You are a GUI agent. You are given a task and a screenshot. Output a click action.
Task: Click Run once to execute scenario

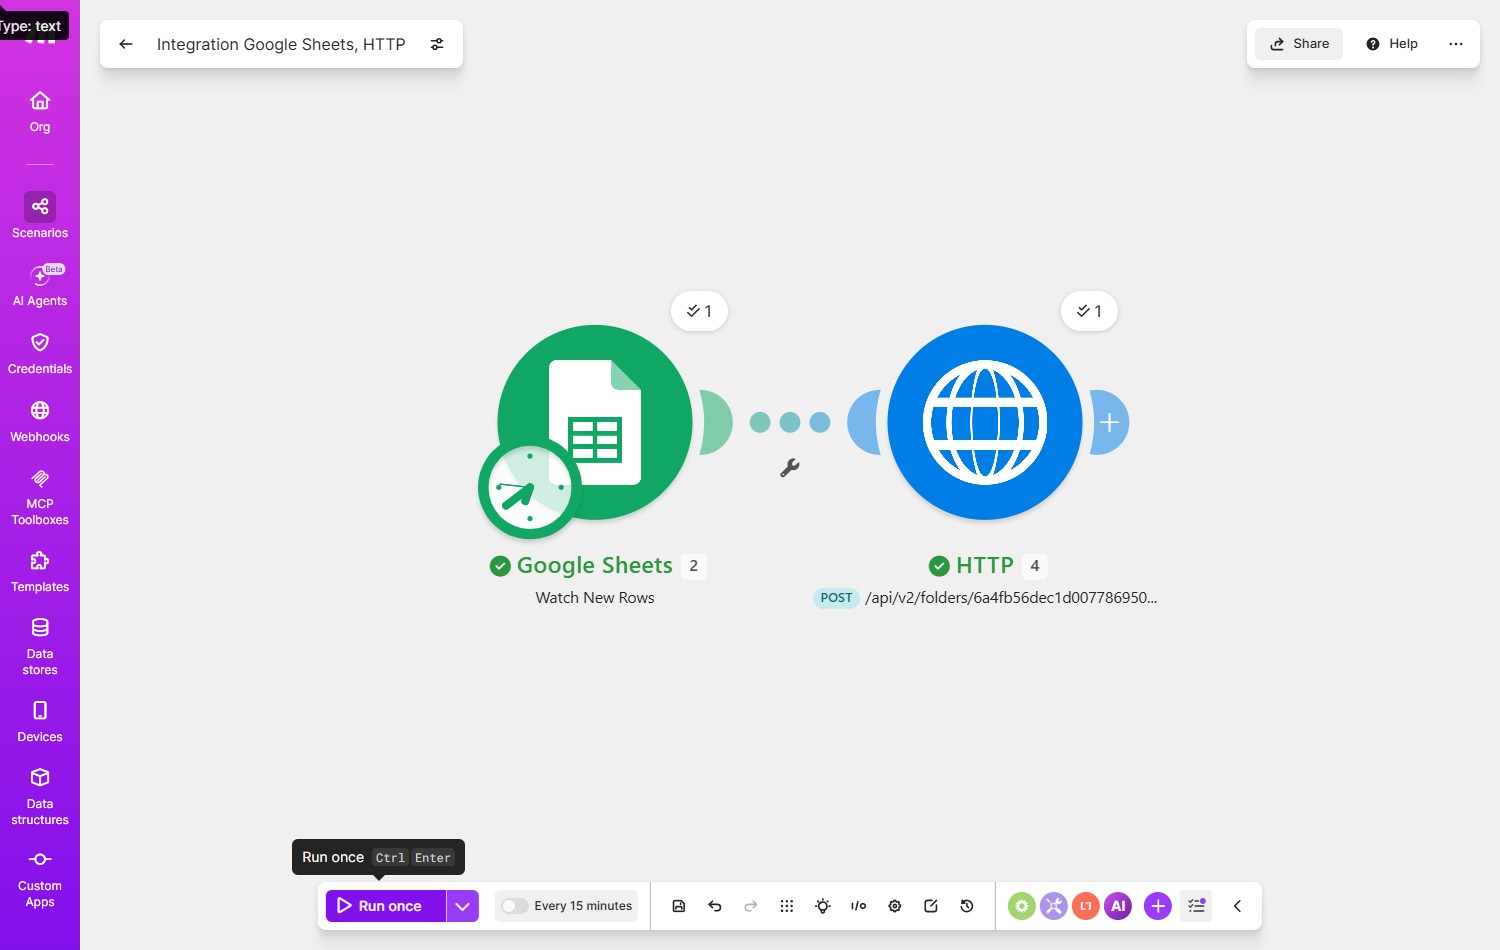[x=386, y=906]
